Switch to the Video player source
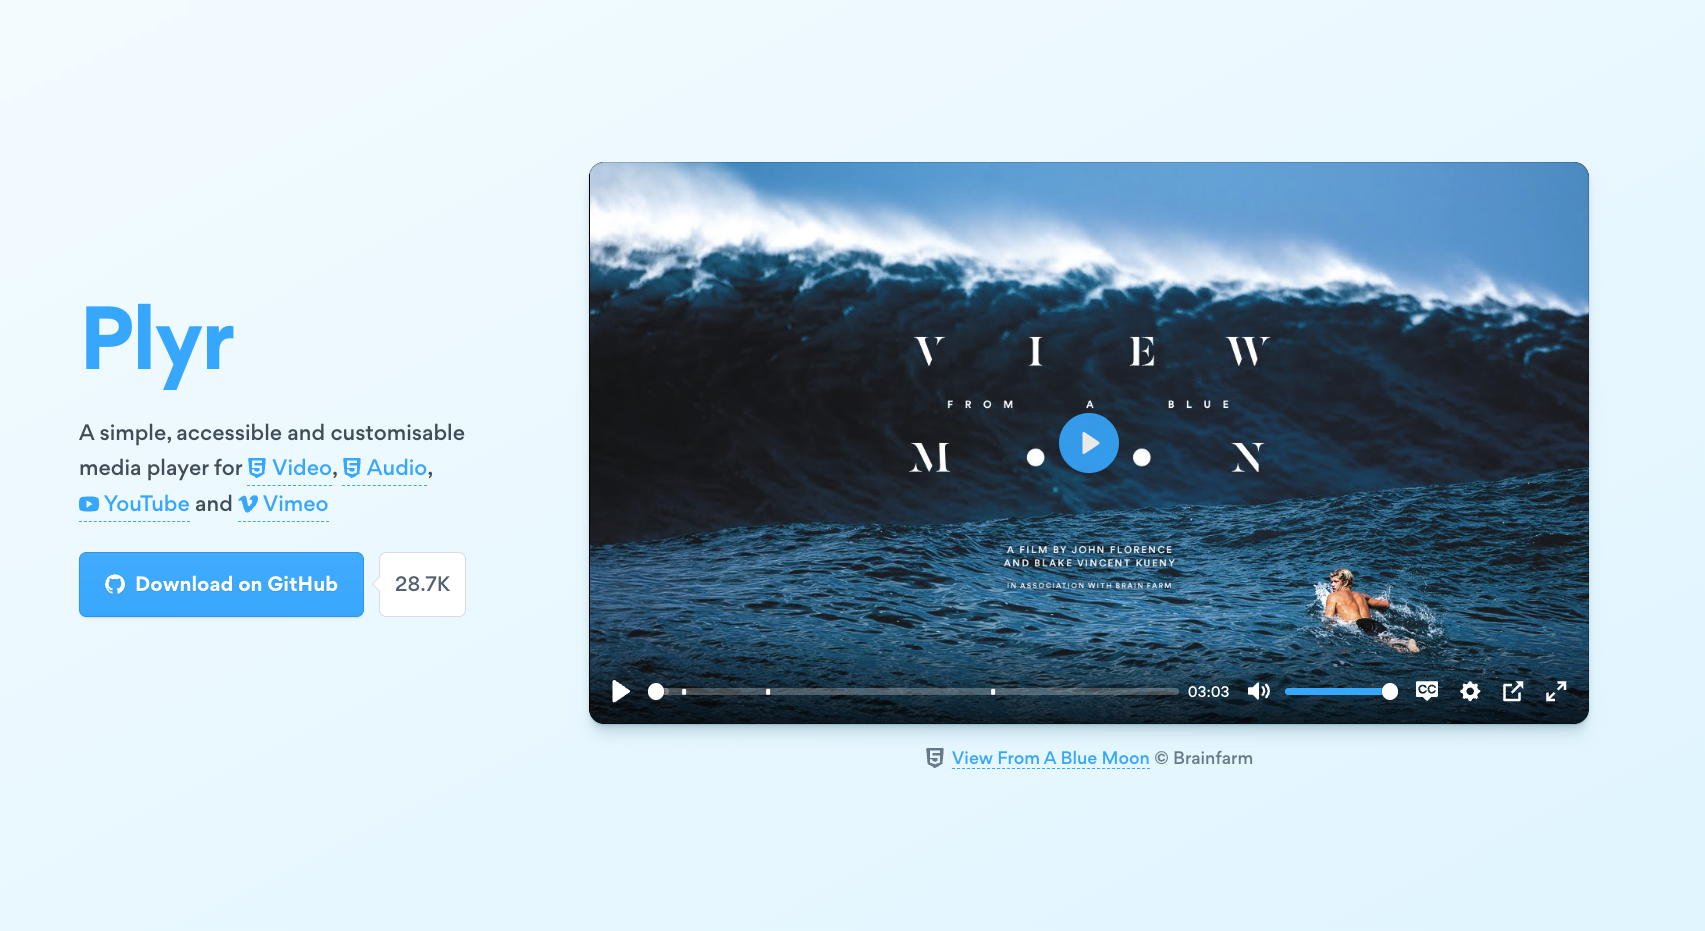Image resolution: width=1705 pixels, height=931 pixels. coord(290,468)
